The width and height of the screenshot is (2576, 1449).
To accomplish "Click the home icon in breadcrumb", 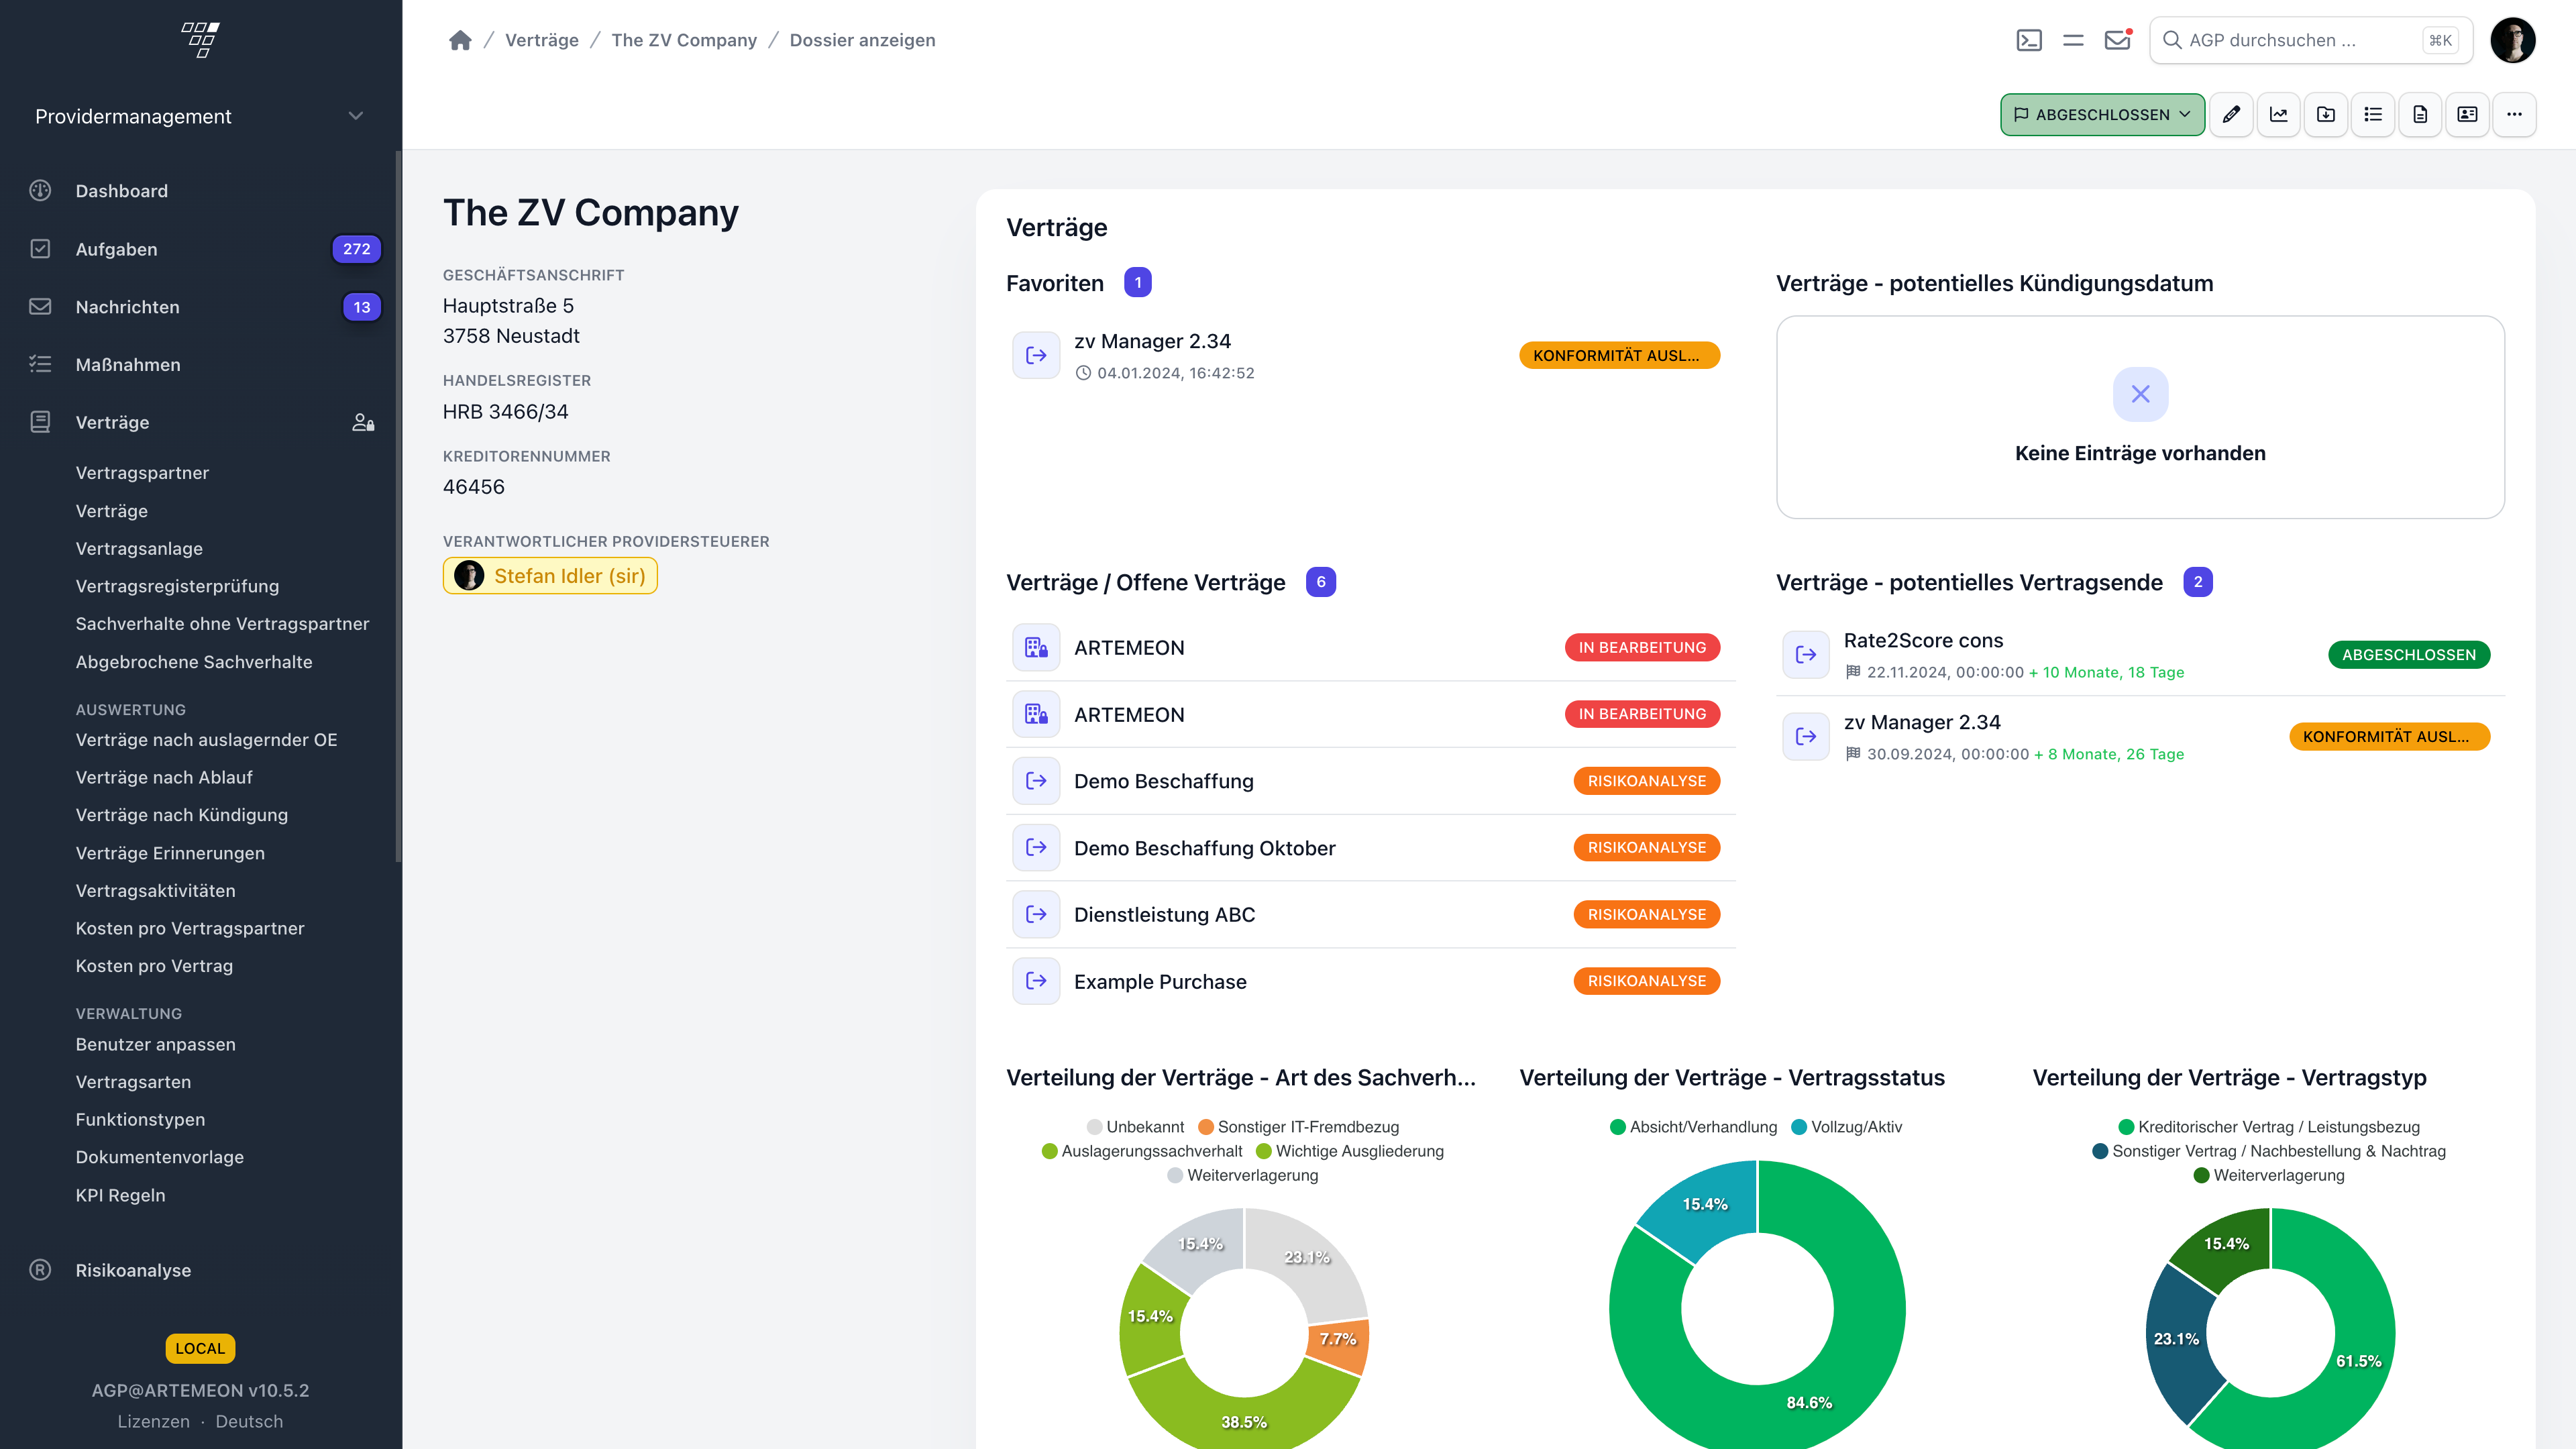I will coord(460,40).
